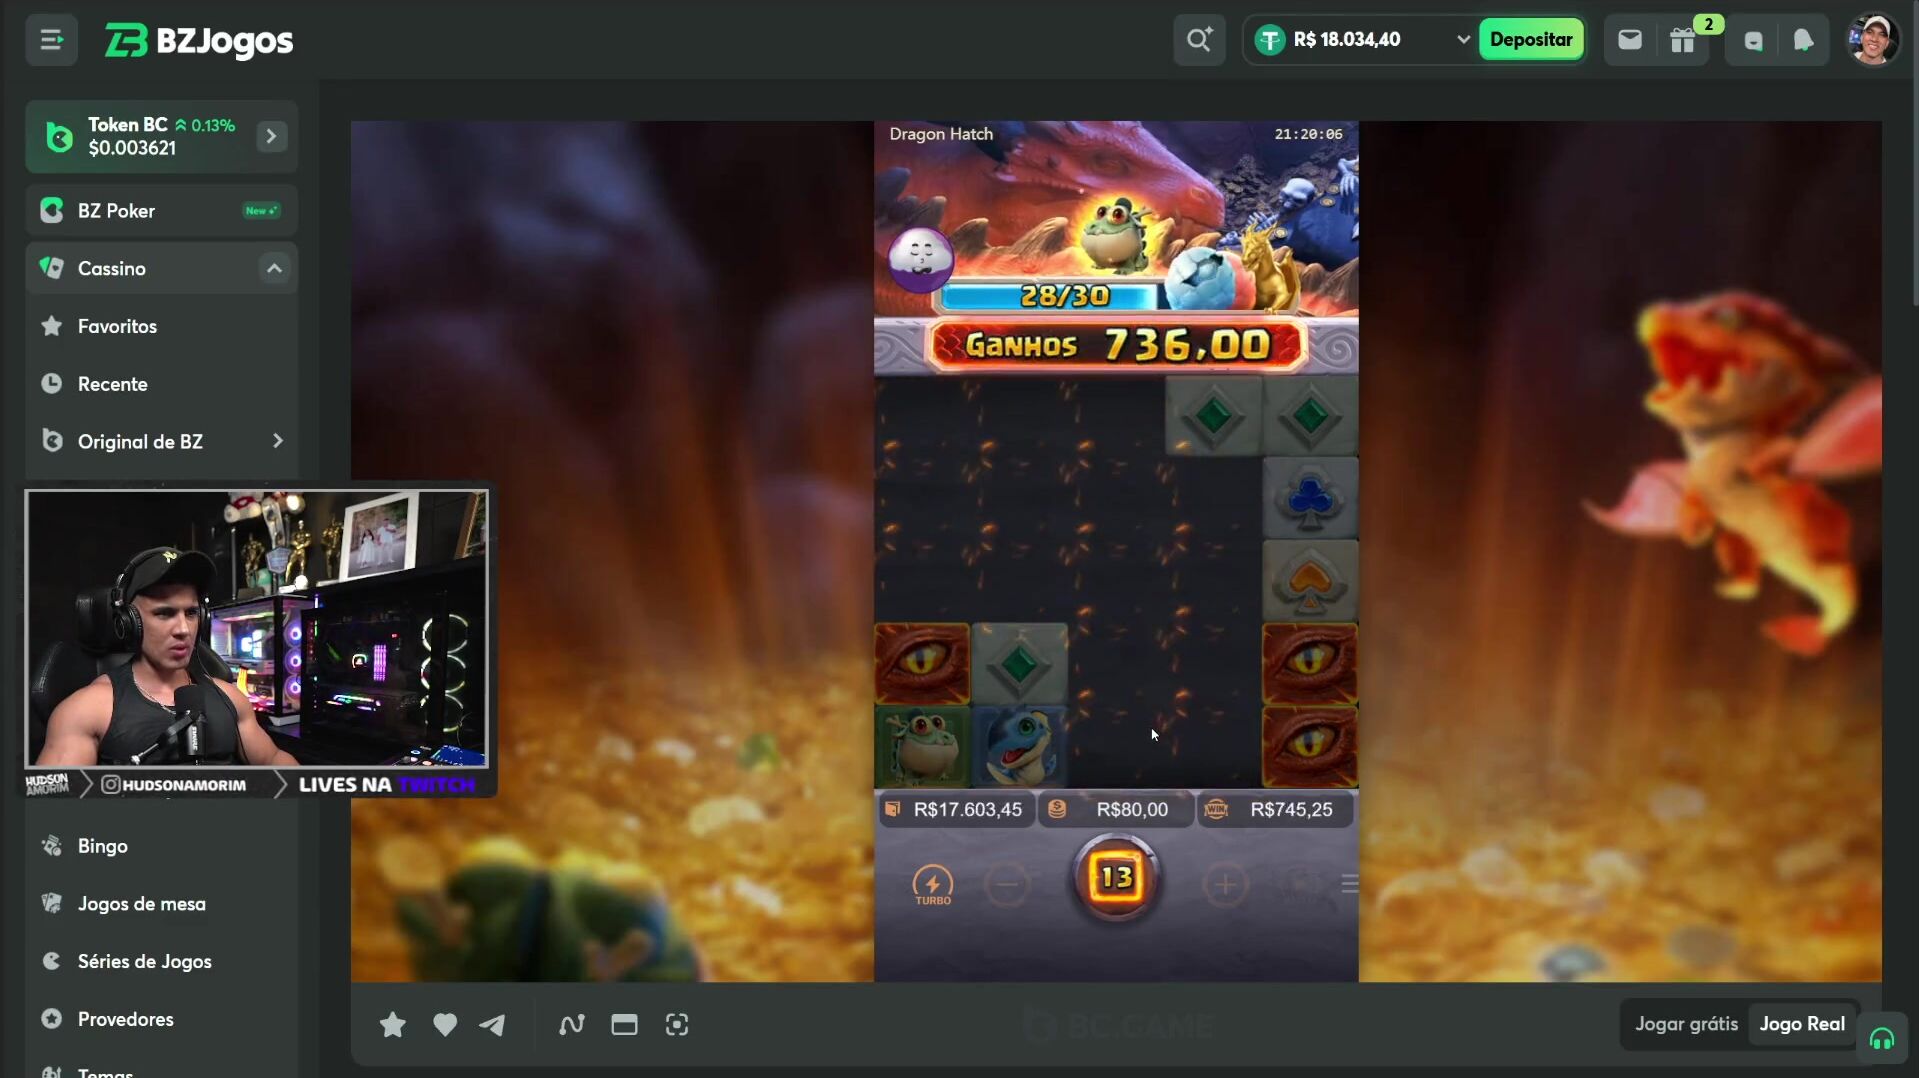Click the share paper-plane icon

click(x=492, y=1025)
